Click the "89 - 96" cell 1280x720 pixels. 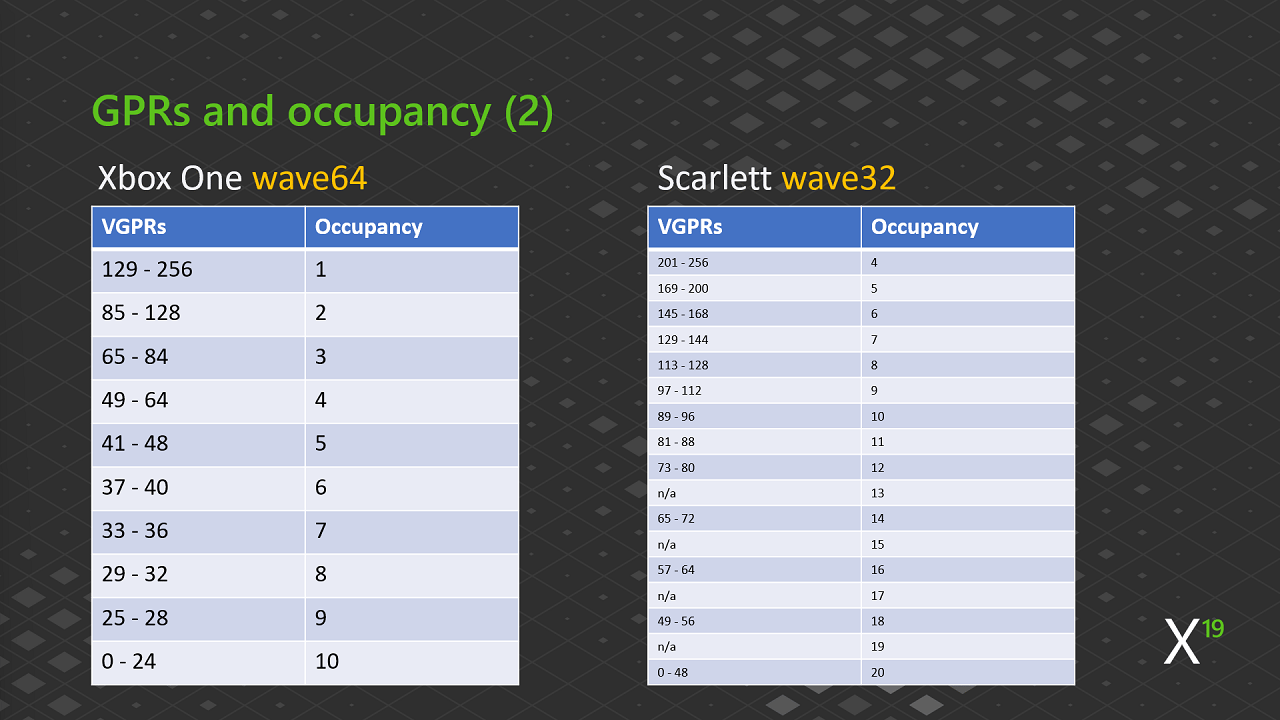[754, 416]
